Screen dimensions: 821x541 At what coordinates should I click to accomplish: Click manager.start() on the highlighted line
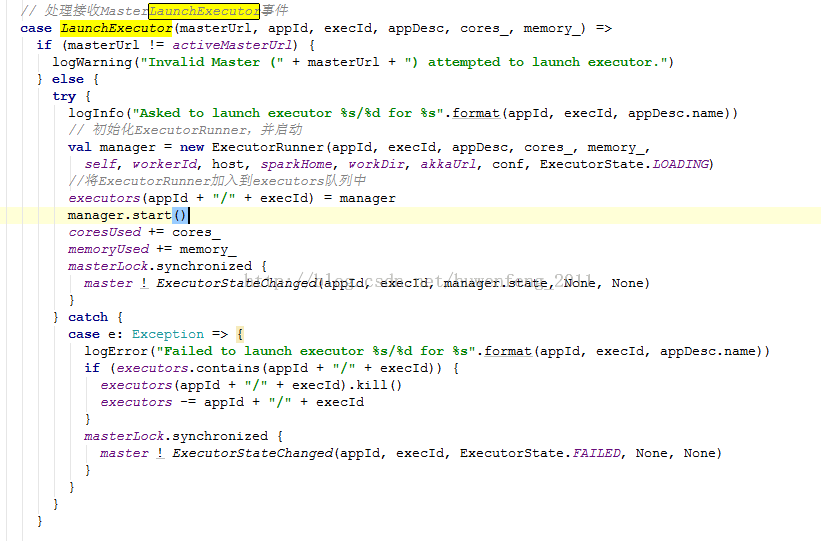point(127,215)
